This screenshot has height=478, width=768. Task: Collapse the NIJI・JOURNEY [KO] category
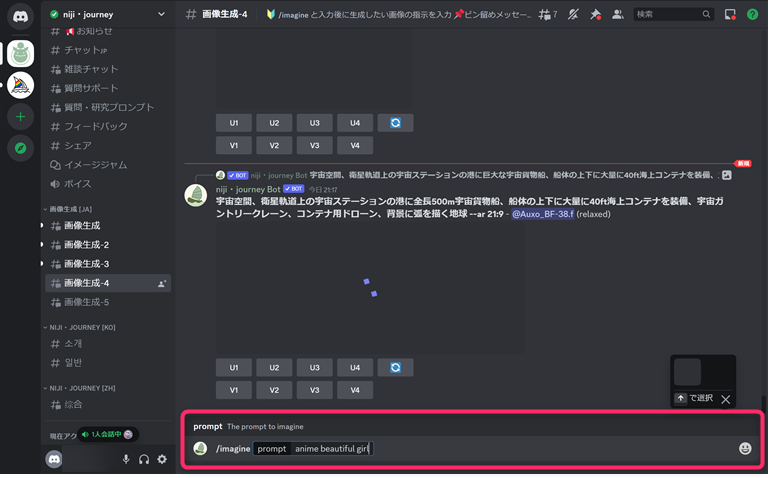point(79,327)
